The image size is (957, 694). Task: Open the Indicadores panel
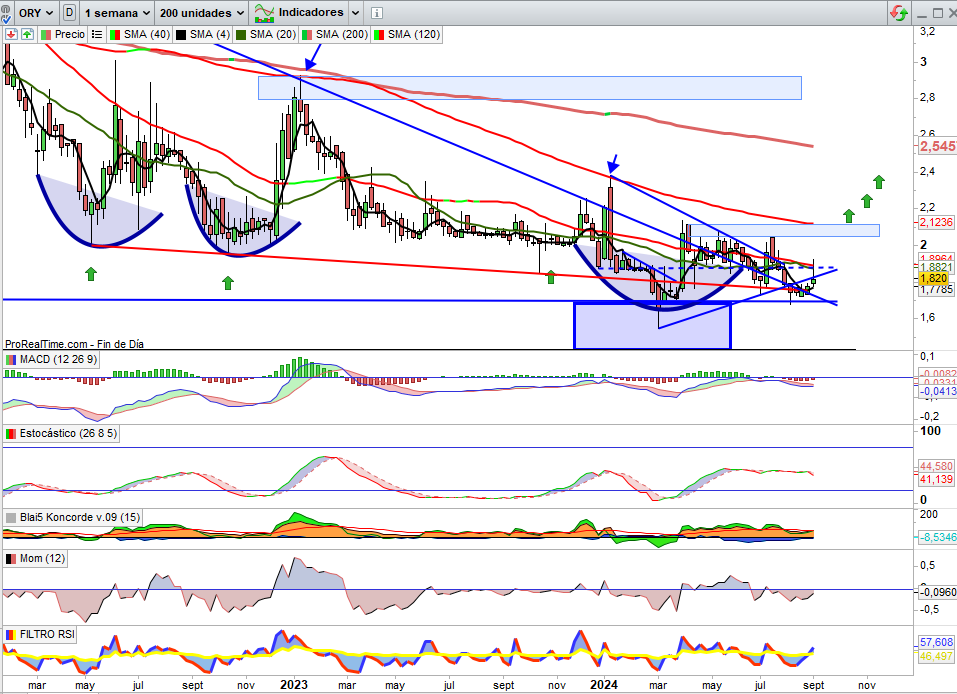click(311, 12)
